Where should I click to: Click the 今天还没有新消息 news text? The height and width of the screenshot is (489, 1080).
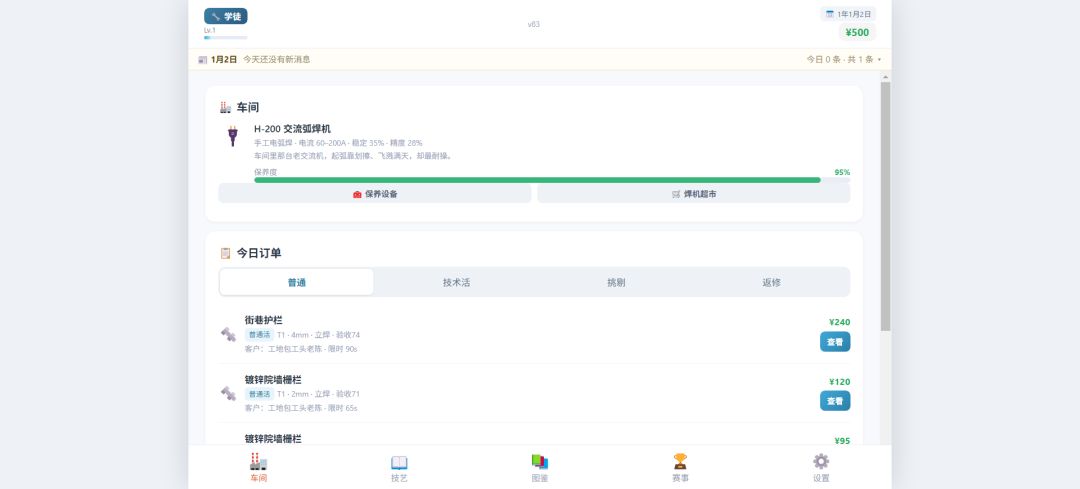[276, 59]
